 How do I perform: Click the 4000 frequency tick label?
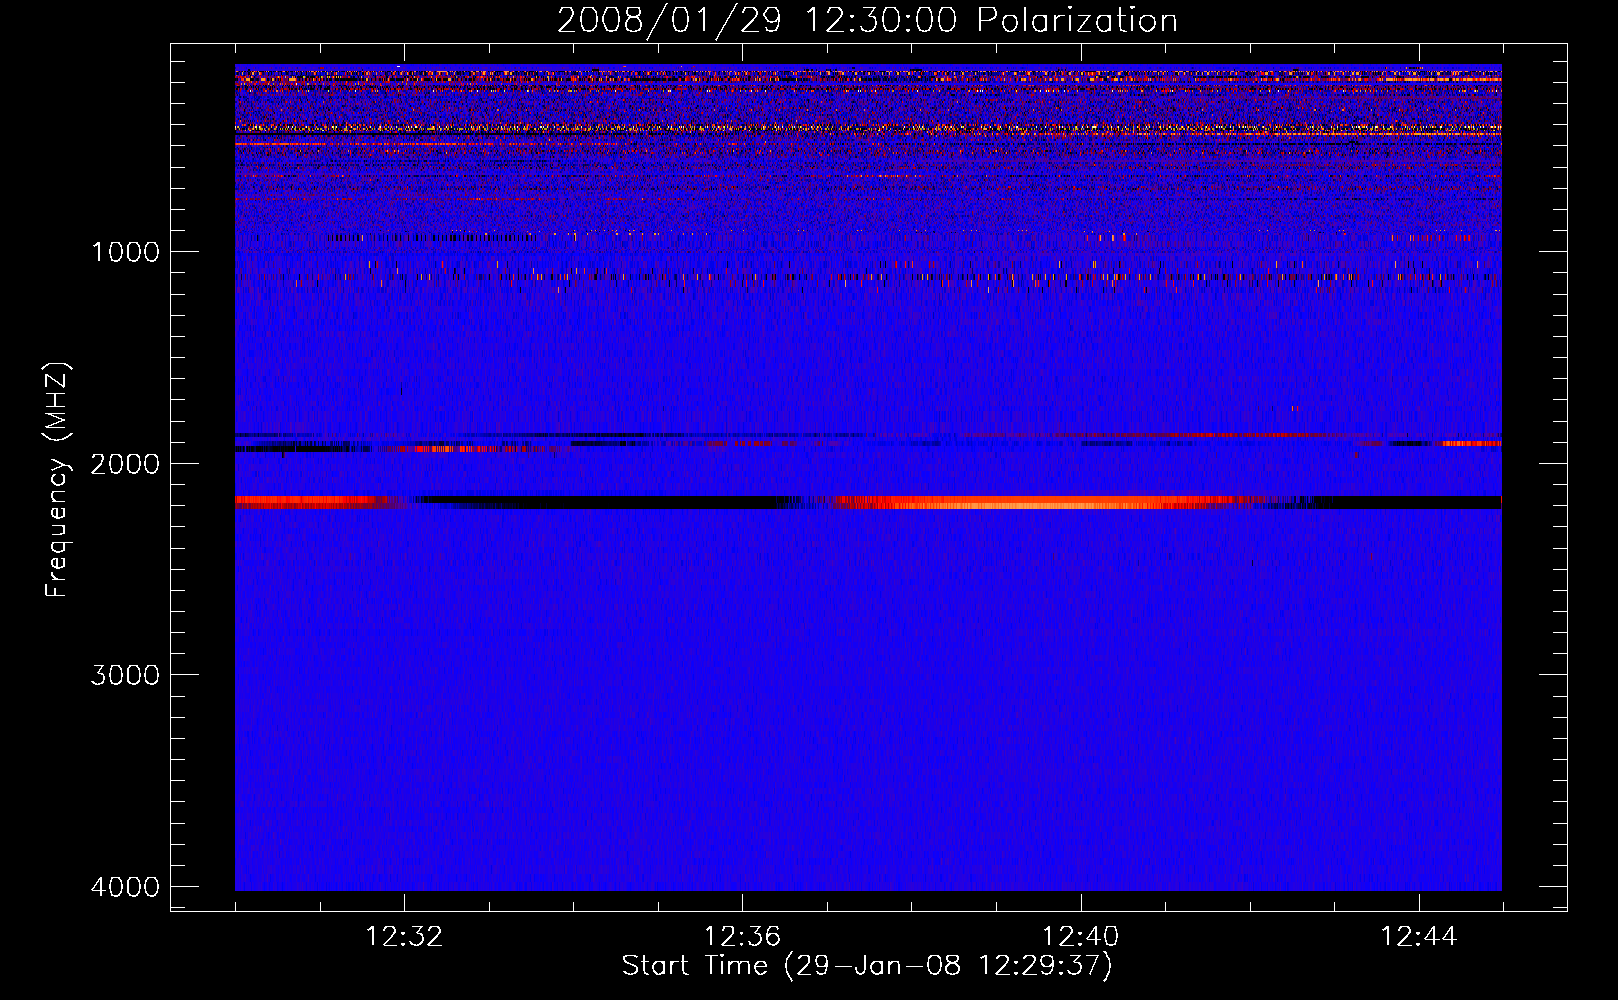click(x=125, y=887)
